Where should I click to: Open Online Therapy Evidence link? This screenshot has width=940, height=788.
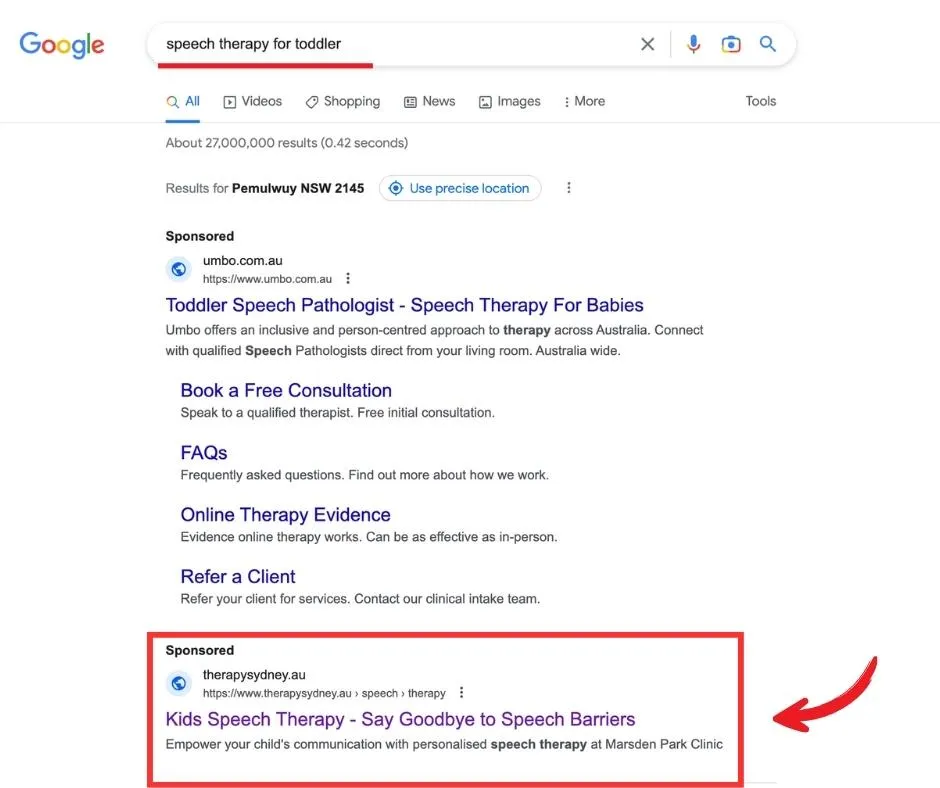click(285, 515)
